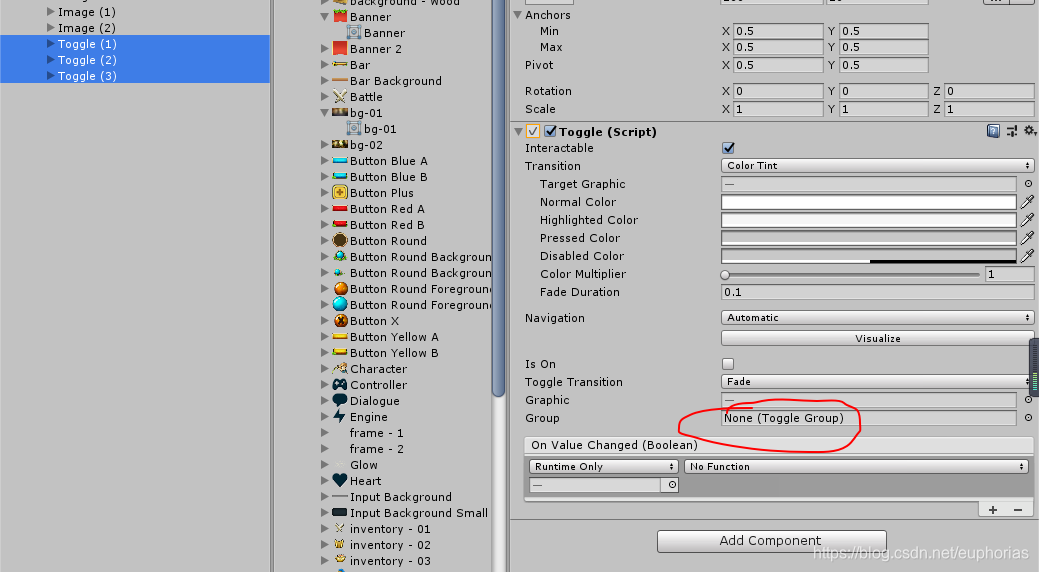Select Button Blue A sprite icon
Viewport: 1039px width, 572px height.
[340, 160]
